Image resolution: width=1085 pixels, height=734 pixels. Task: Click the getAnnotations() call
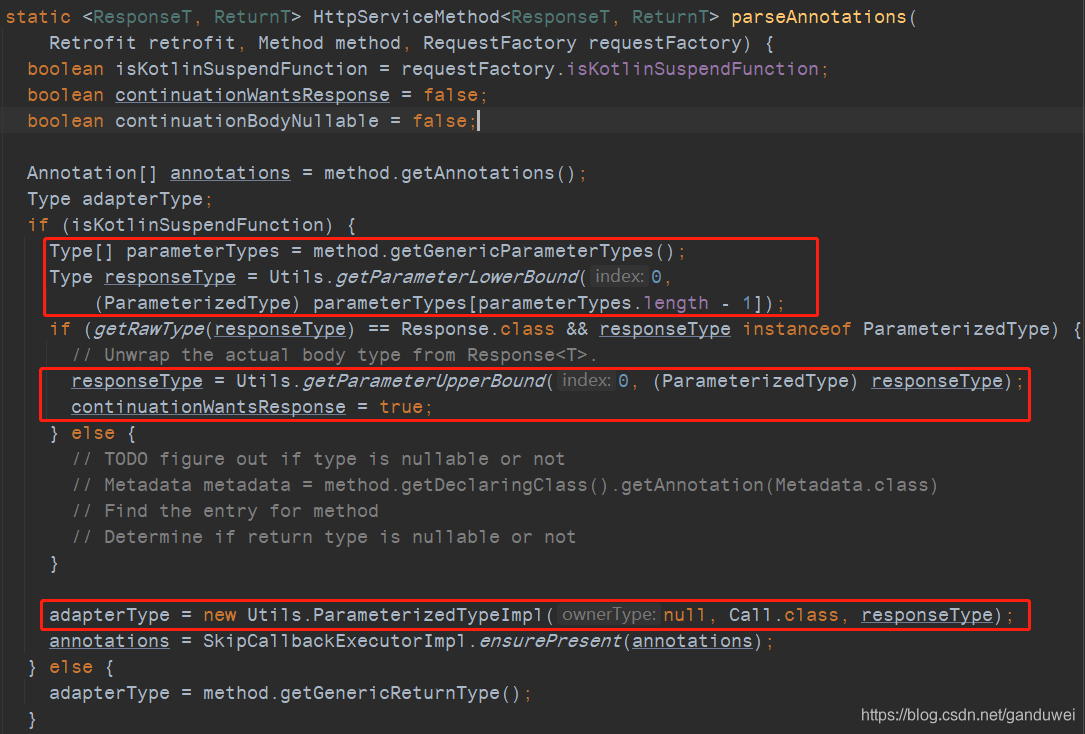[488, 173]
